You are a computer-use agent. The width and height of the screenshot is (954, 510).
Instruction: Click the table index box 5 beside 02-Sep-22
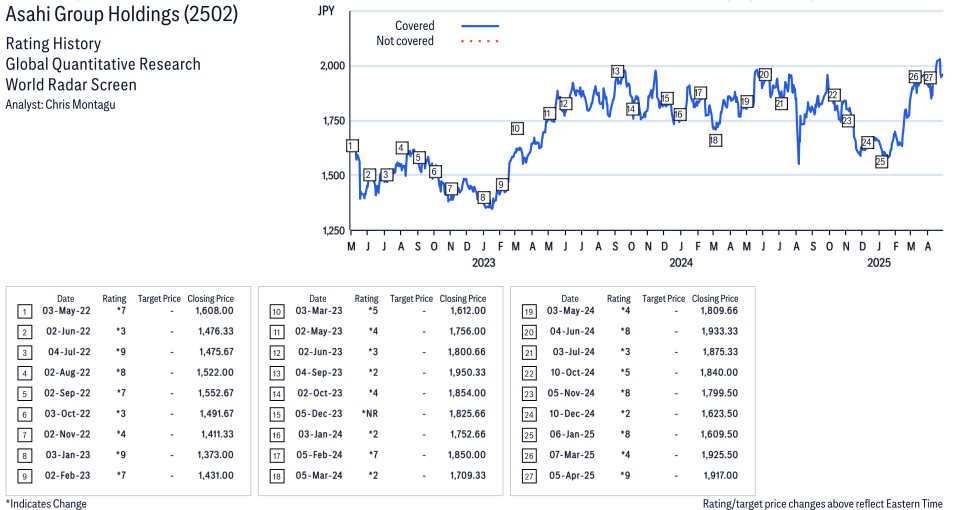(x=24, y=394)
